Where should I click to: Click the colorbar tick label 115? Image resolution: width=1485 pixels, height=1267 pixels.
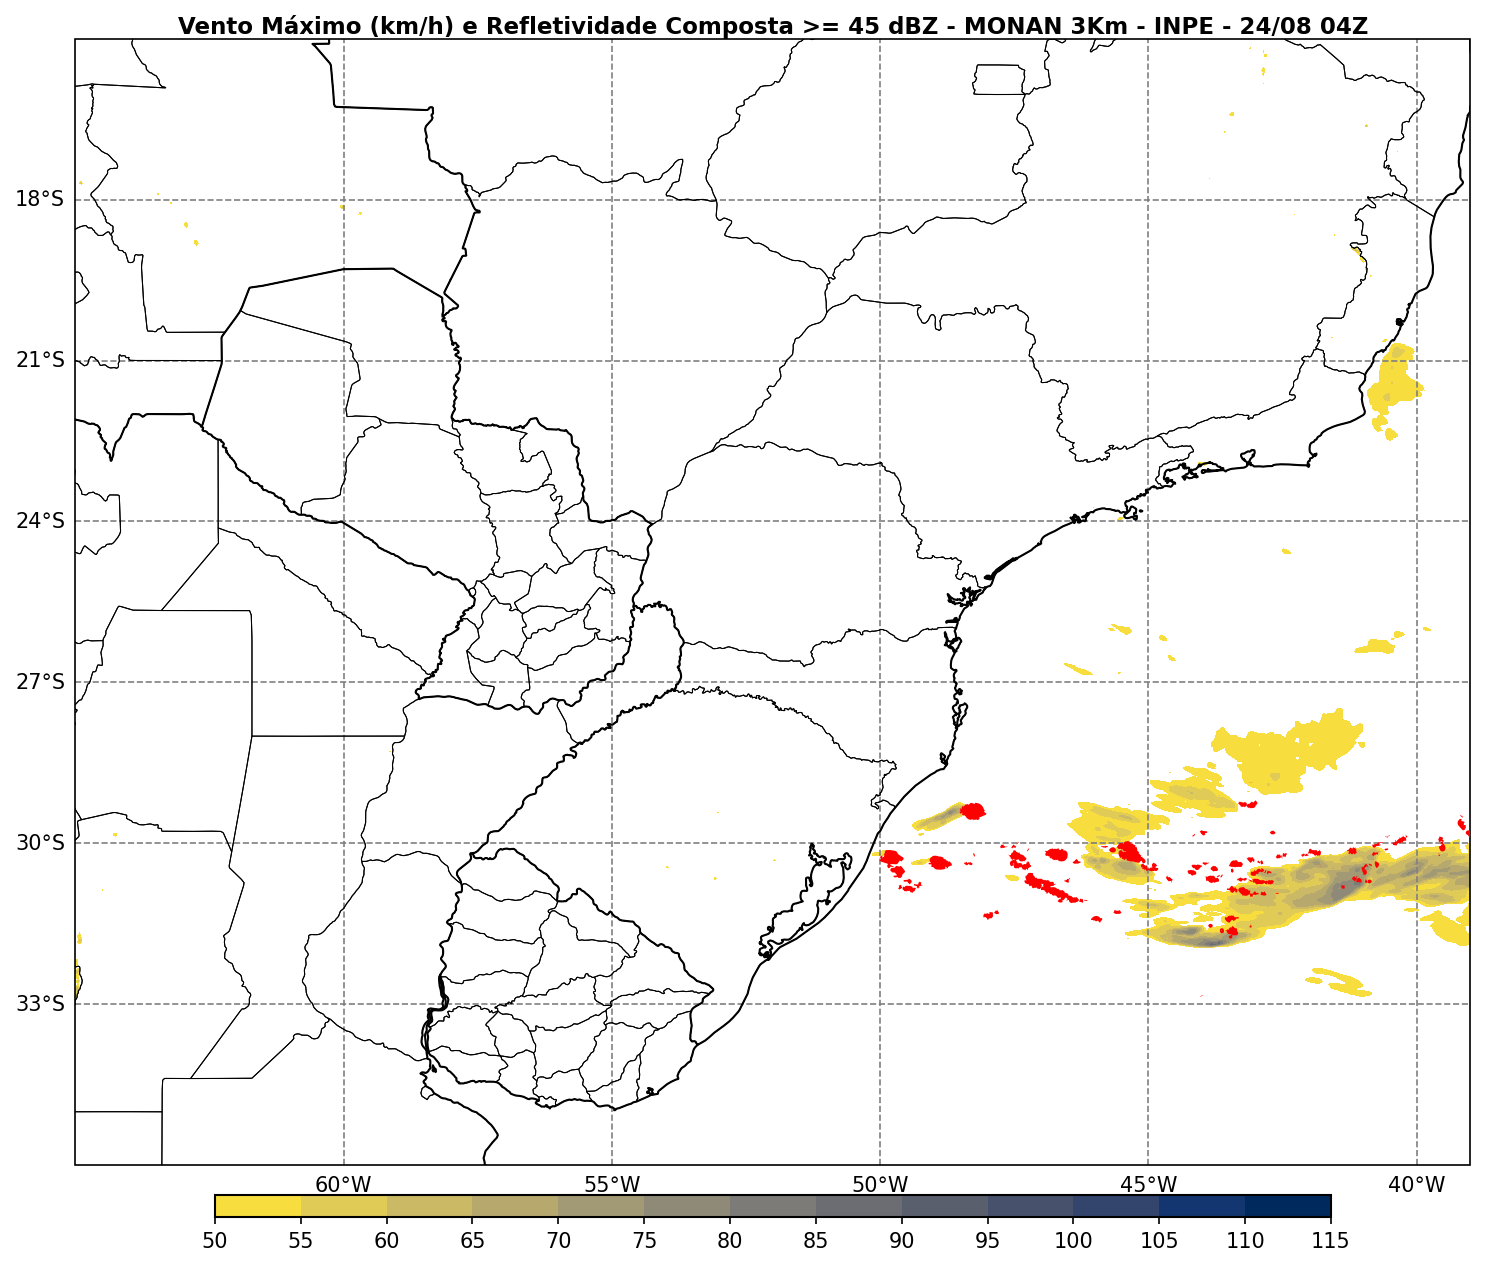click(x=1331, y=1242)
